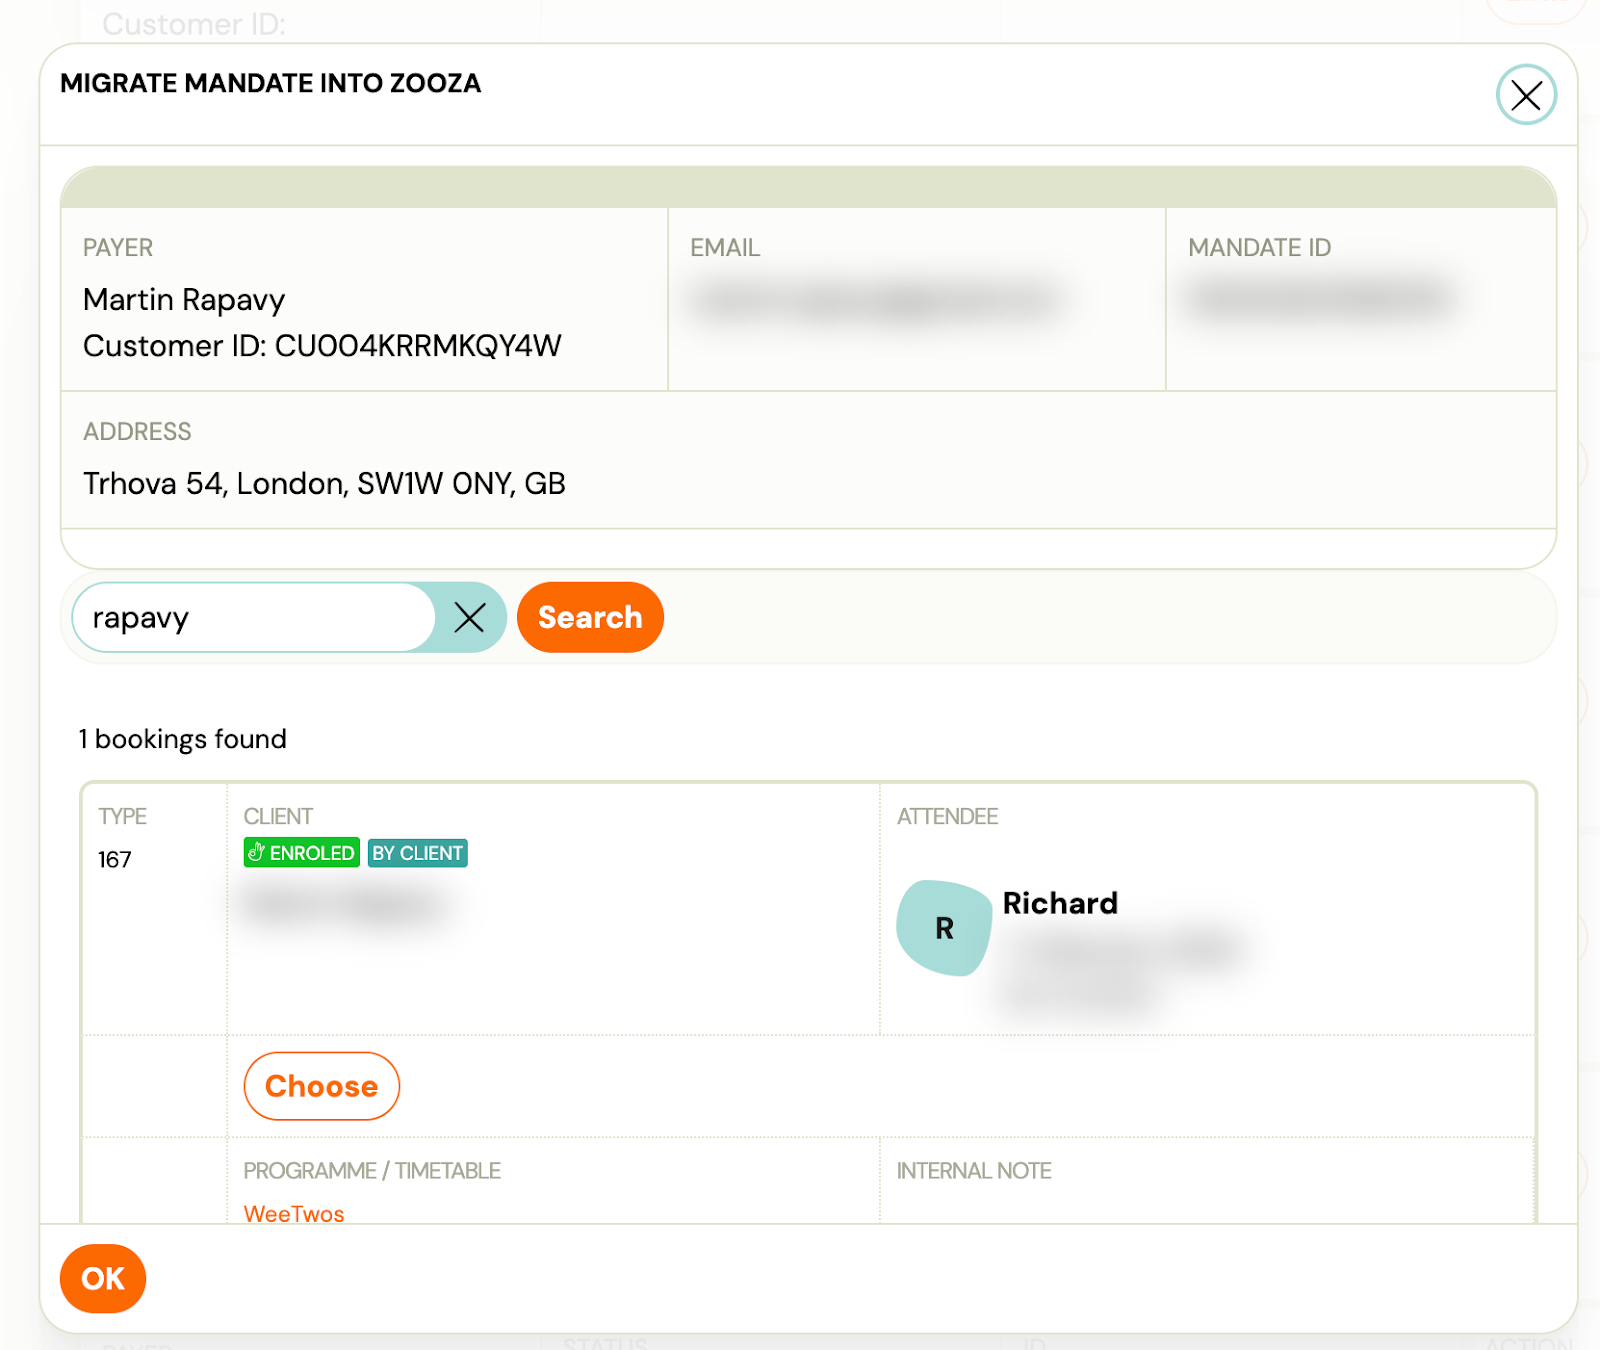Click the hand icon in the Enroled badge

click(257, 853)
